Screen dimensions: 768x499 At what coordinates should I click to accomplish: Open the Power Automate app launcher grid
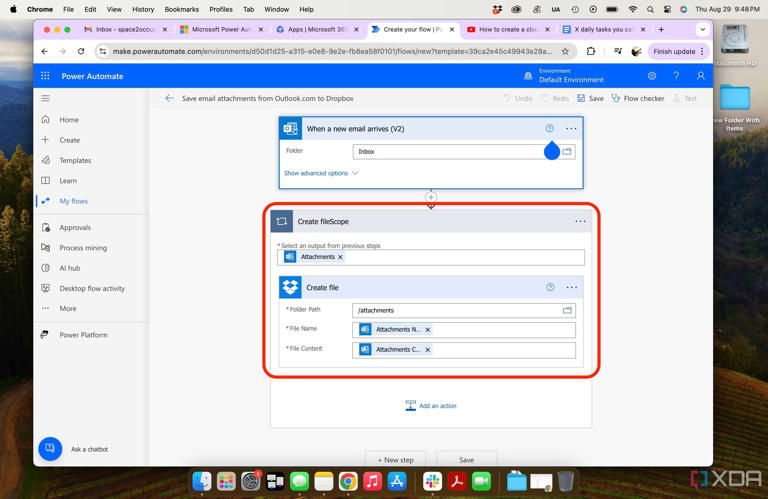pos(45,76)
